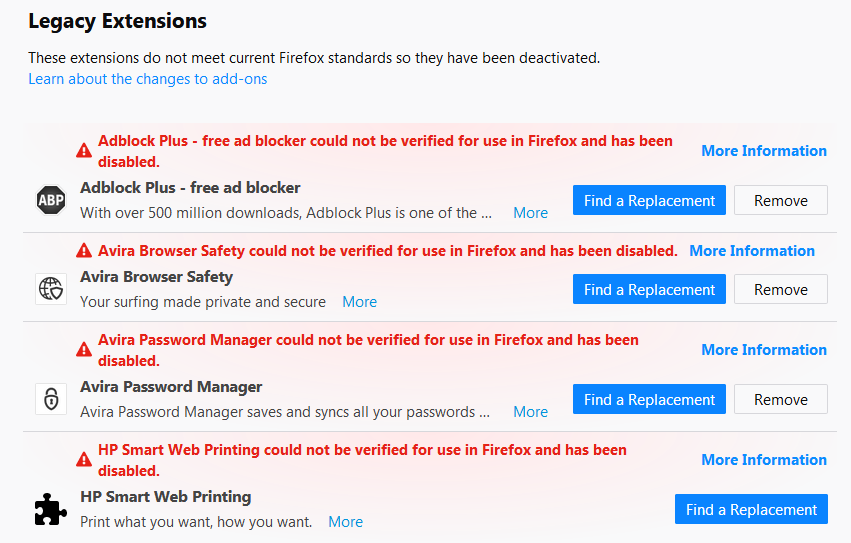The image size is (851, 543).
Task: Click the warning triangle beside Avira Password Manager message
Action: pos(84,349)
